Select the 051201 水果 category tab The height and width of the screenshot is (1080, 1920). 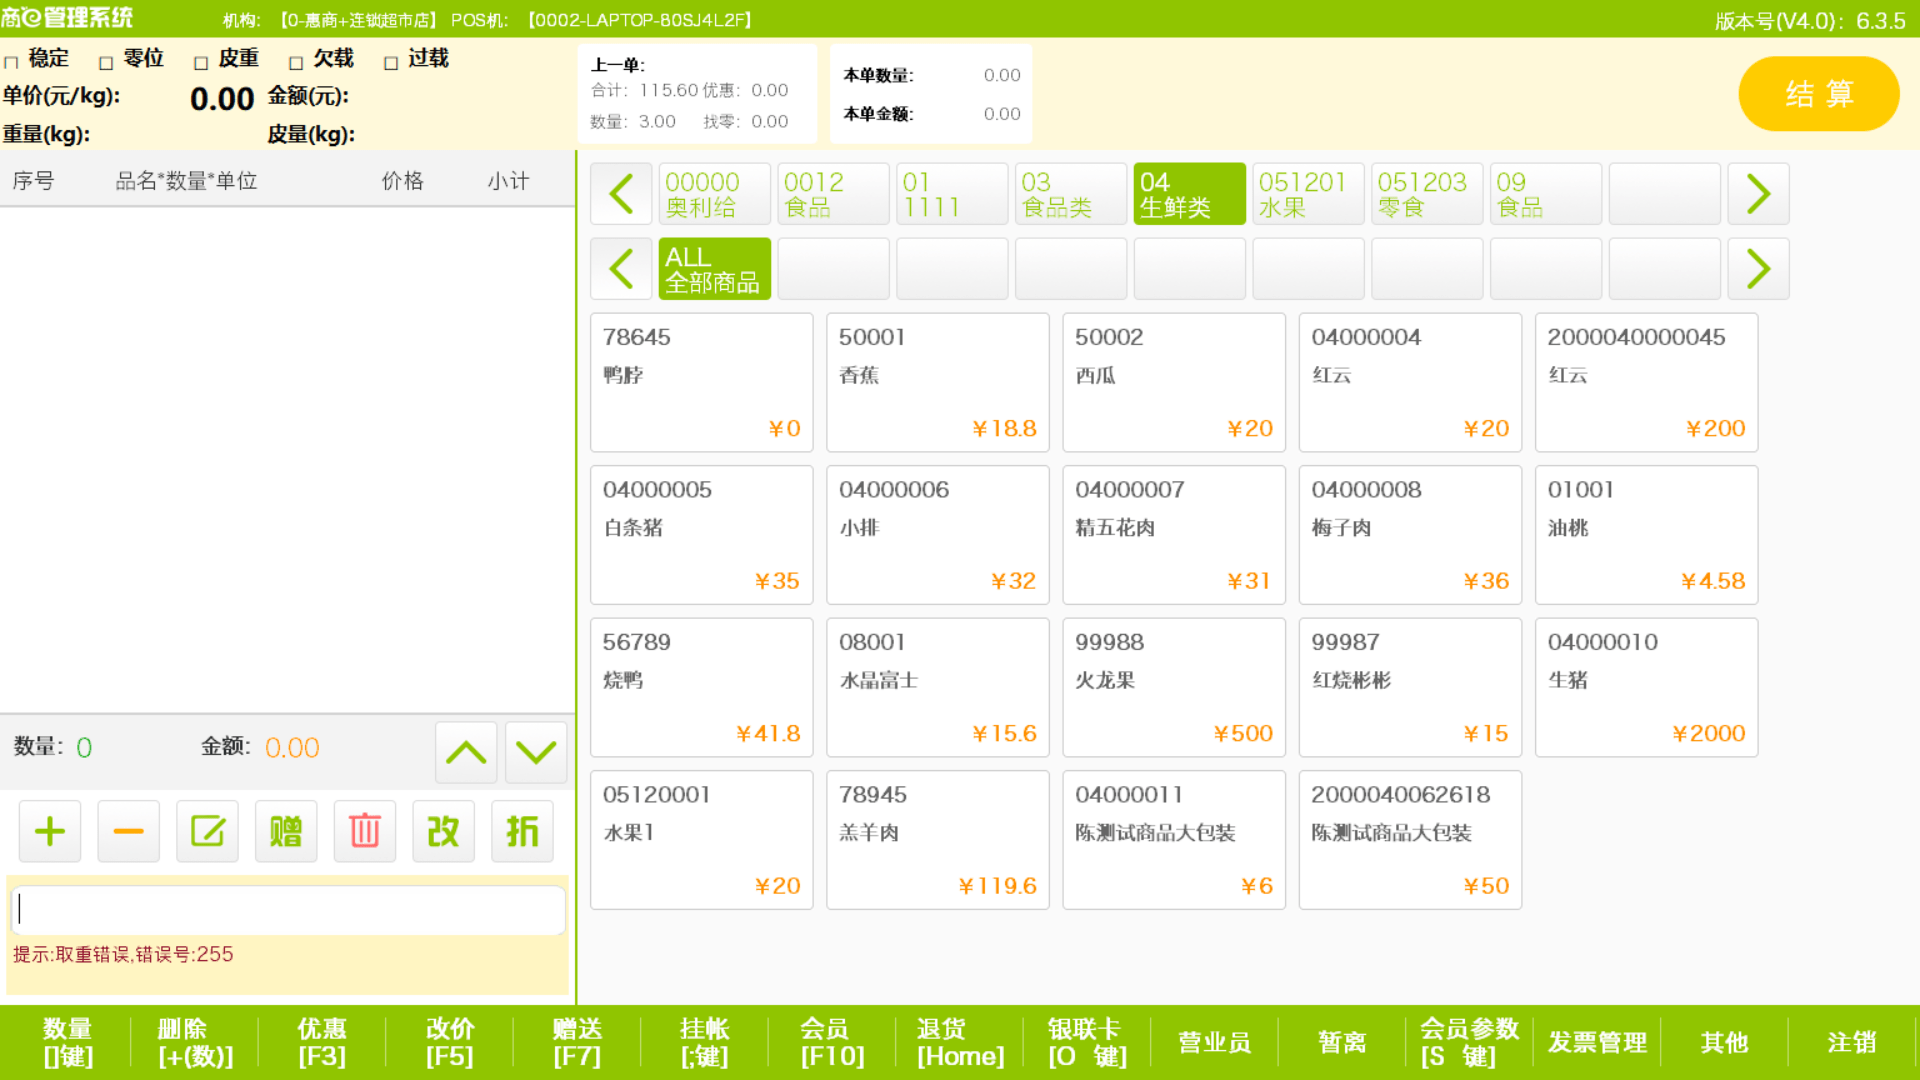click(x=1308, y=194)
